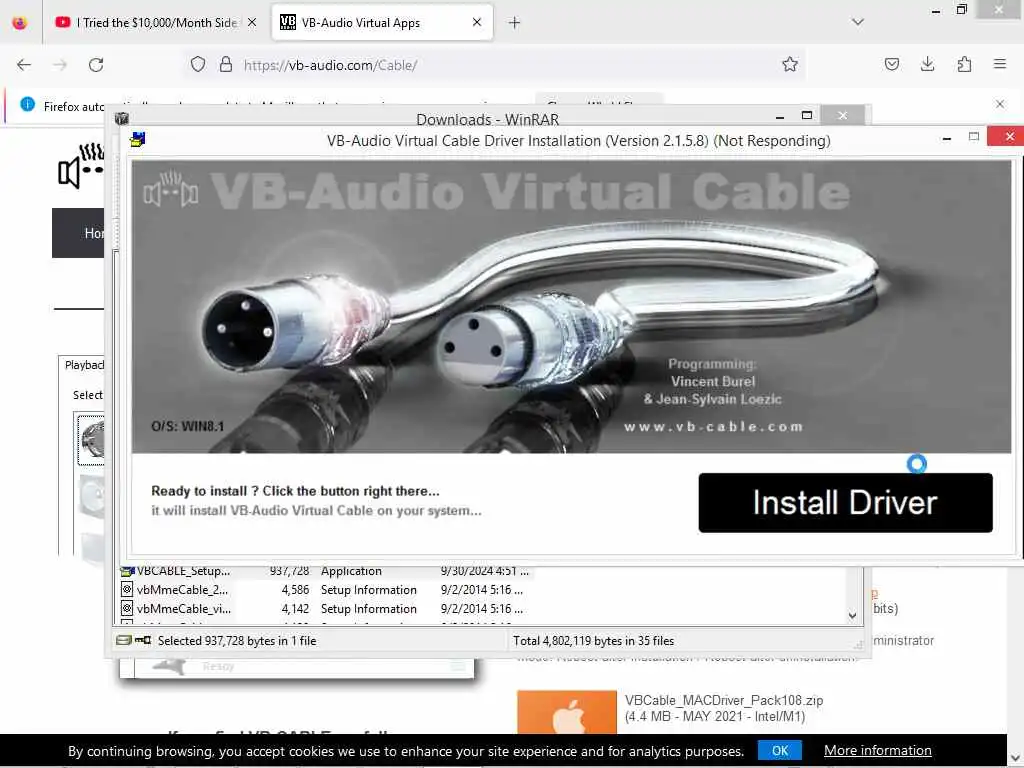Viewport: 1024px width, 768px height.
Task: Click the WinRAR status bar key icon
Action: [x=143, y=641]
